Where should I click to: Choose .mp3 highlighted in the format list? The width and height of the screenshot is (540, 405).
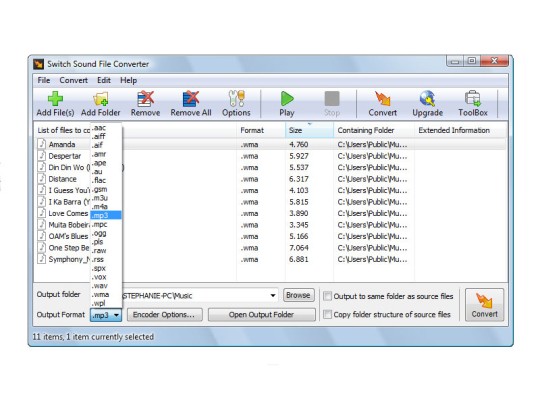tap(106, 215)
